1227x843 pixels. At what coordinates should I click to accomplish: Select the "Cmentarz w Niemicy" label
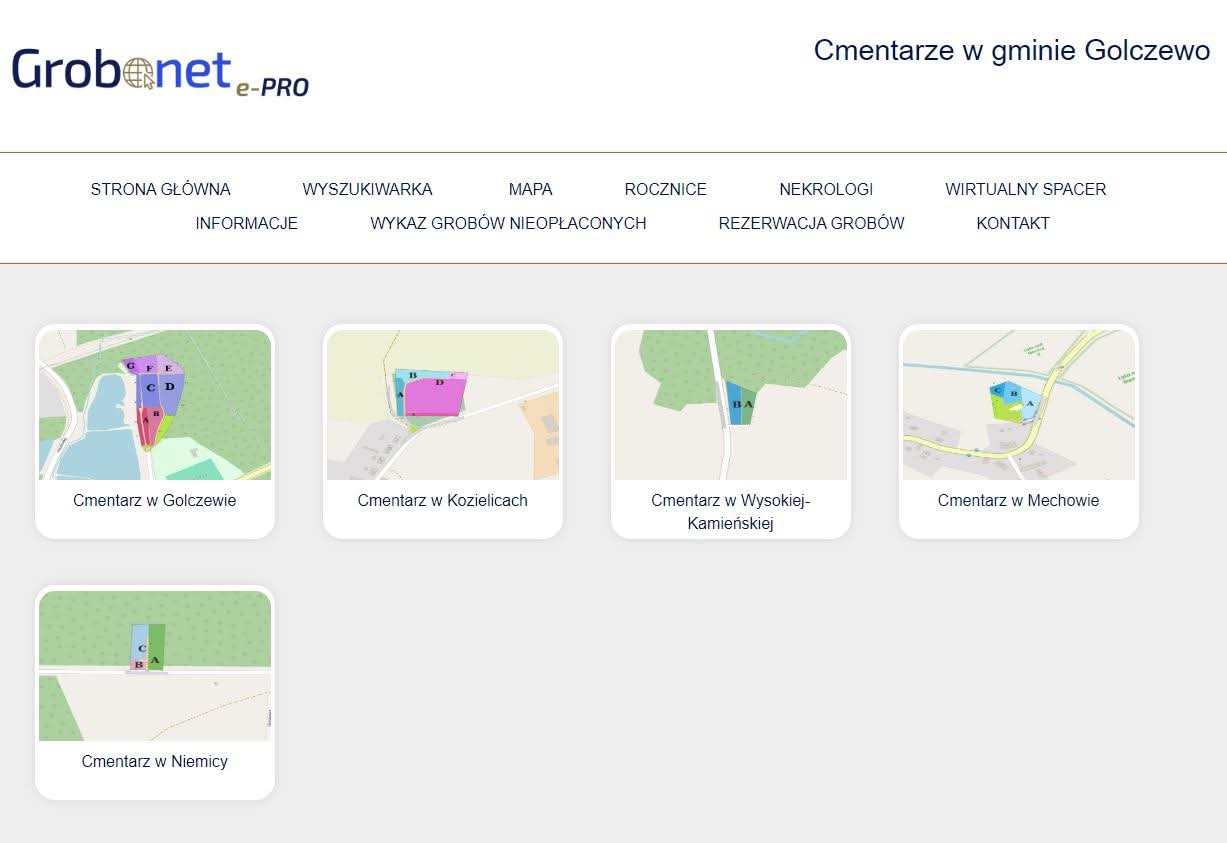tap(155, 761)
